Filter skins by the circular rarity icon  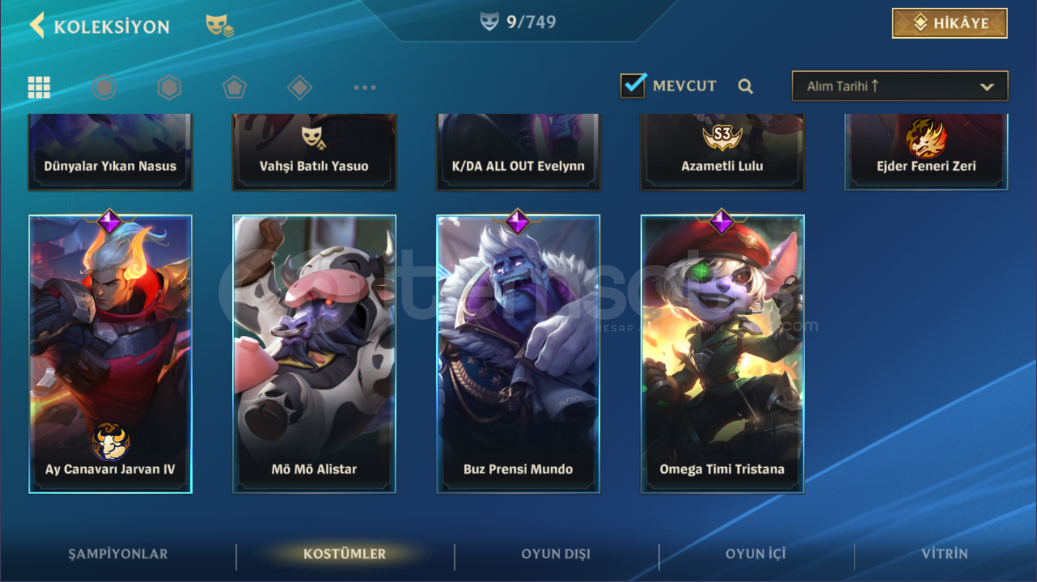(104, 87)
